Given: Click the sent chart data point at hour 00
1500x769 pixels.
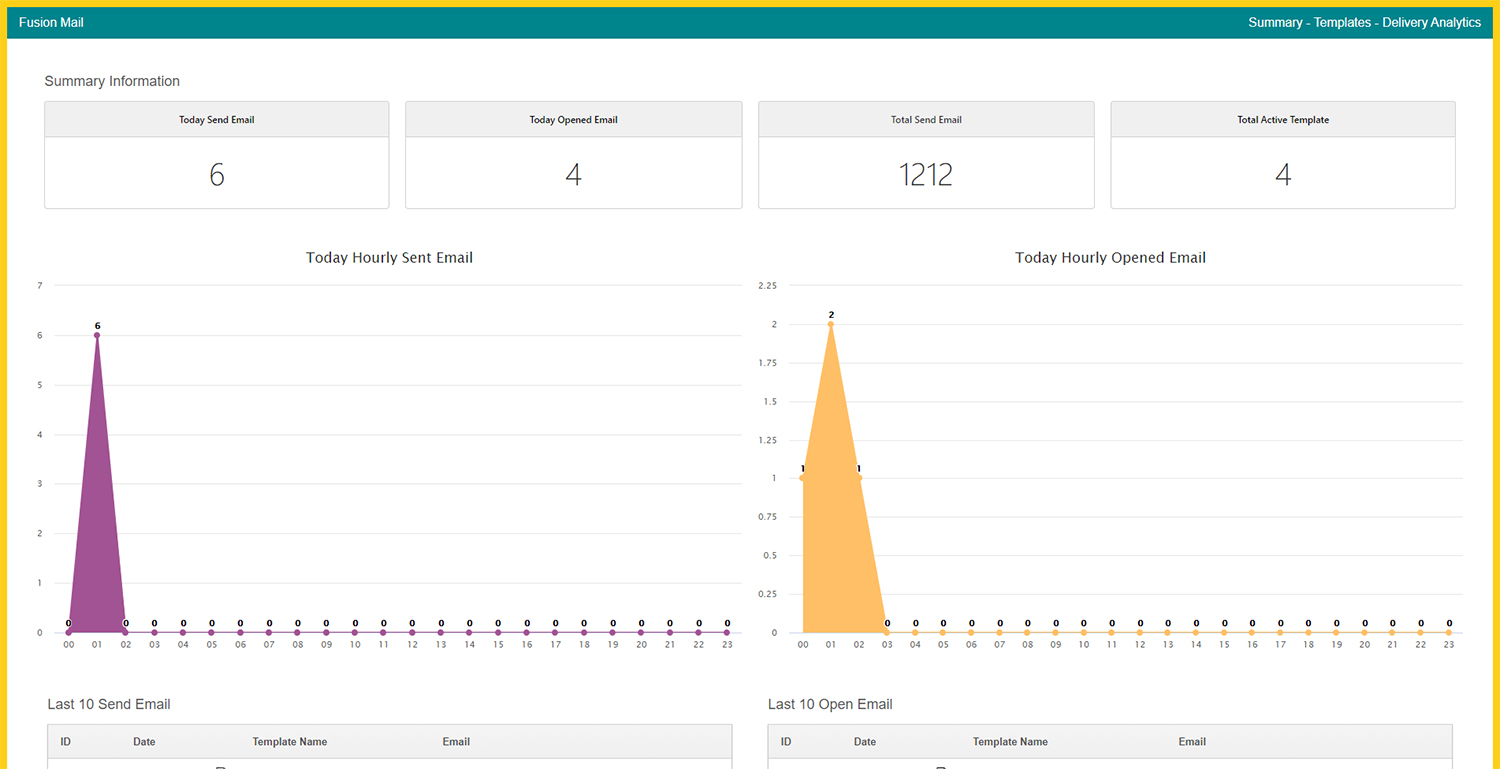Looking at the screenshot, I should pyautogui.click(x=68, y=632).
